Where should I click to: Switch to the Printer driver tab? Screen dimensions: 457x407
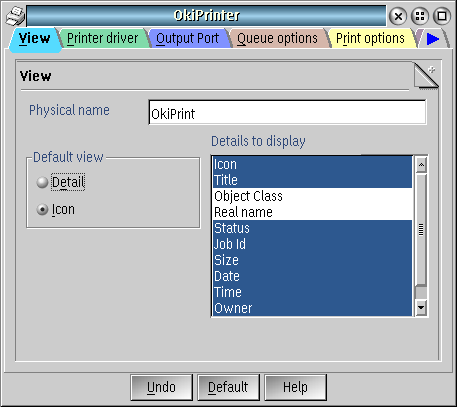click(x=103, y=38)
